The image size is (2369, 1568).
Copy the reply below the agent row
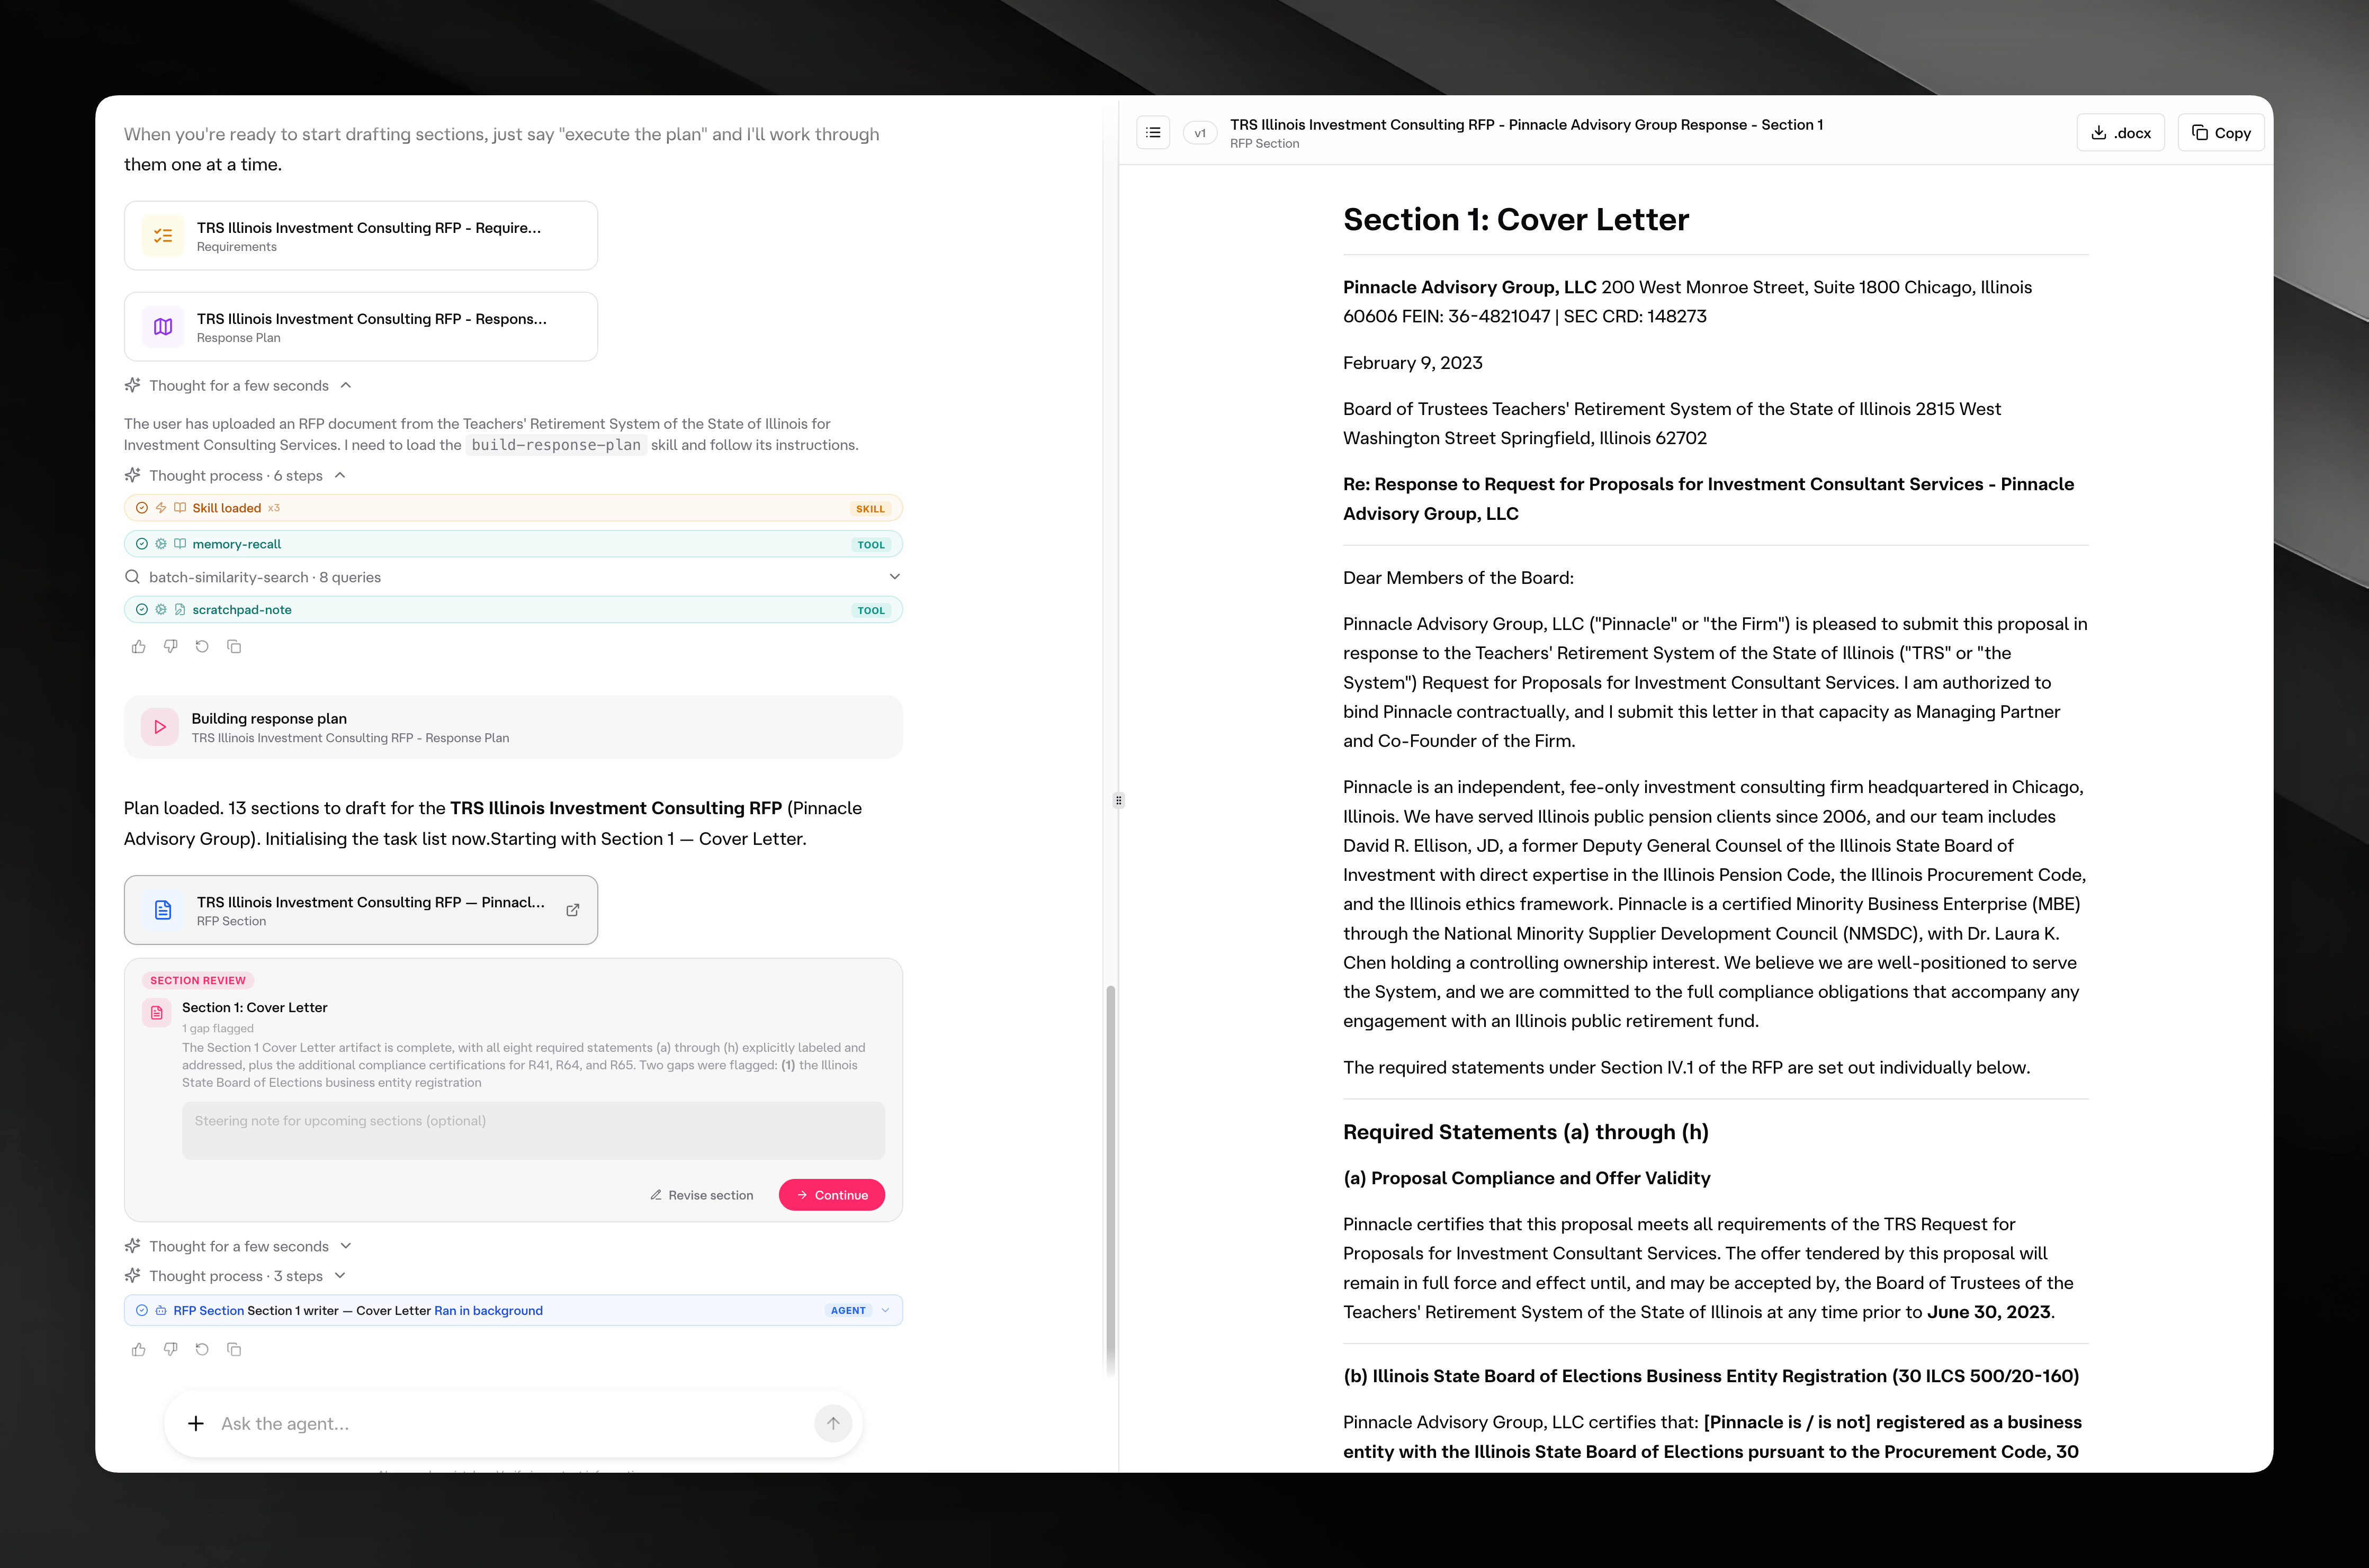tap(234, 1350)
